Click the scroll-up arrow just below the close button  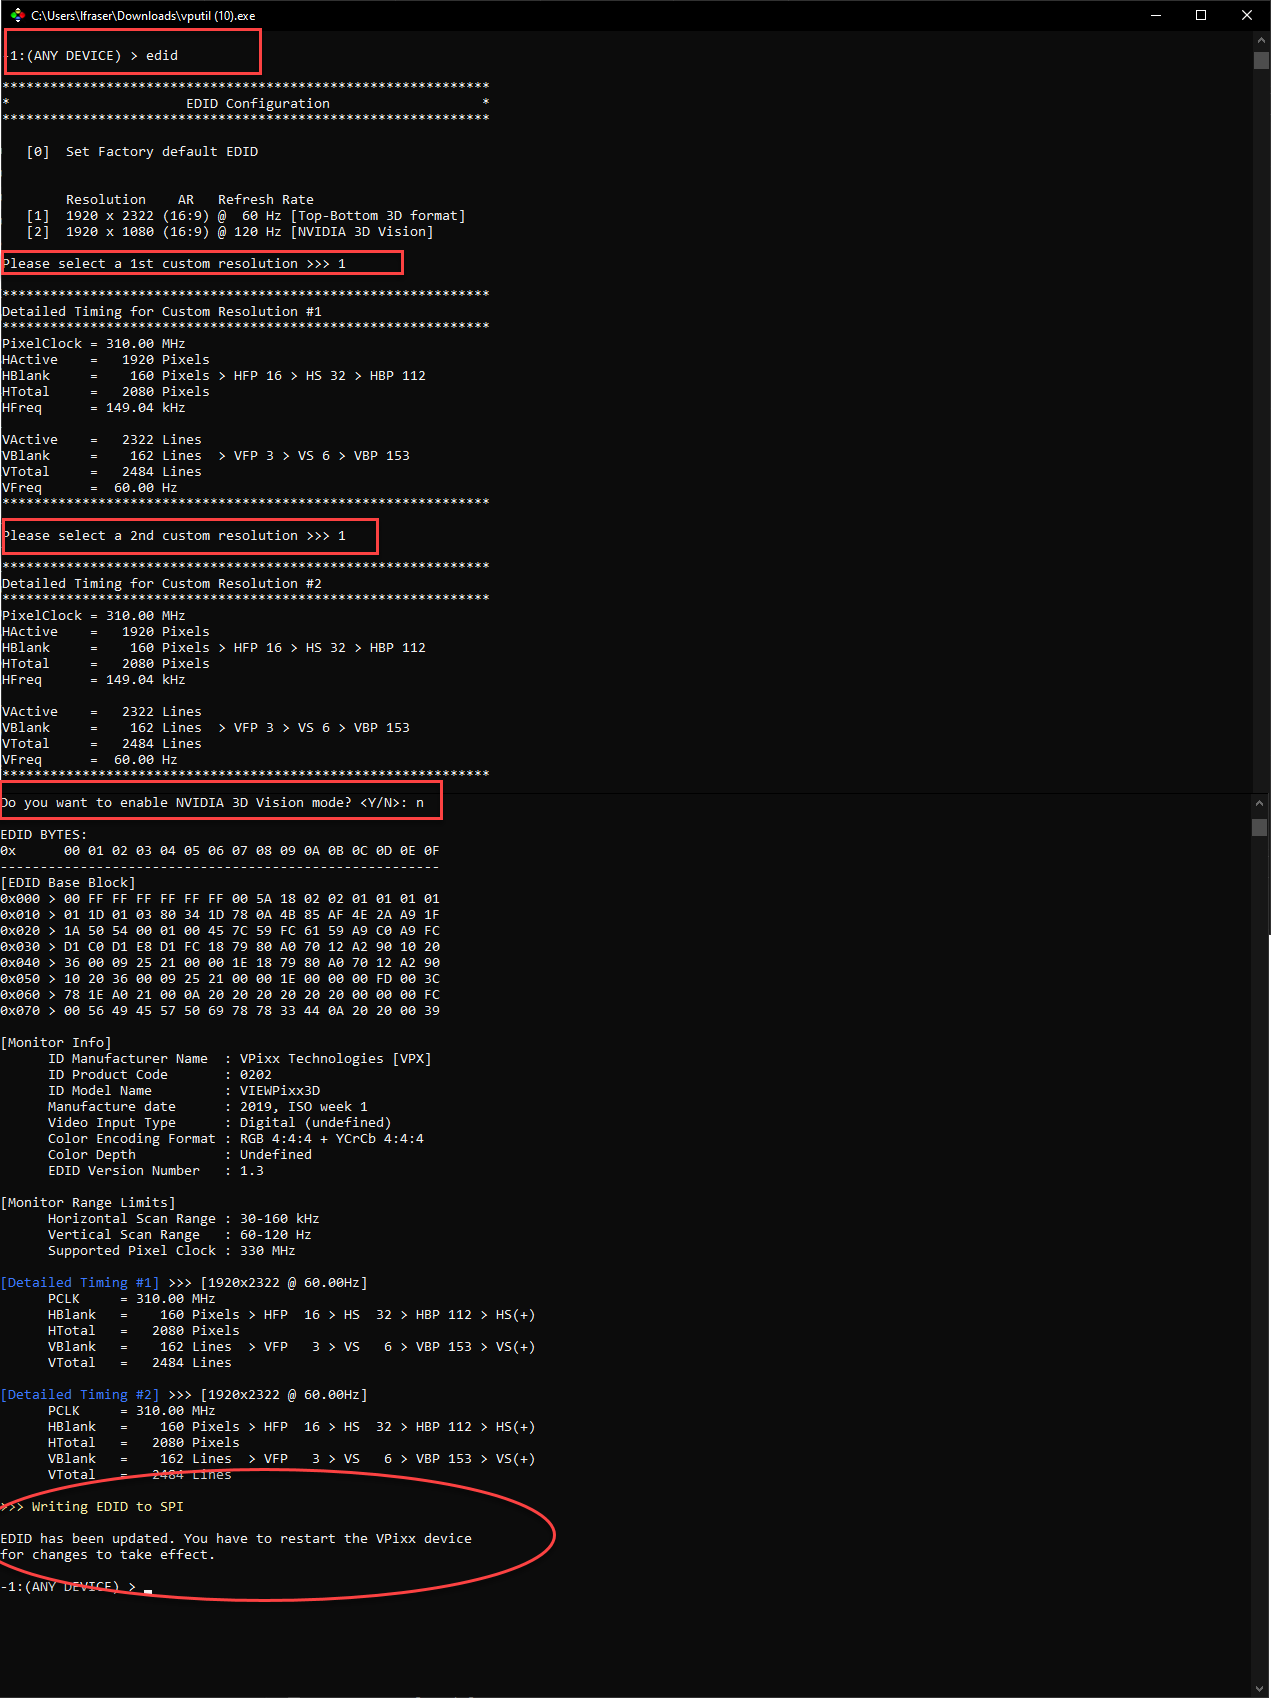pyautogui.click(x=1260, y=40)
